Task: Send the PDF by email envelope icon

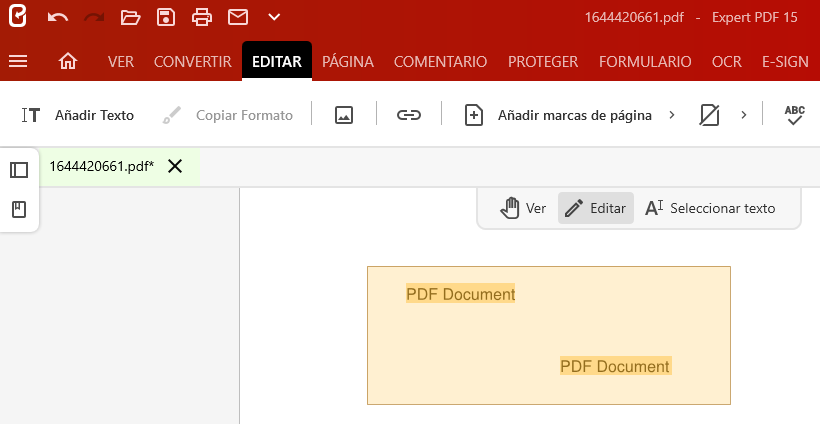Action: coord(238,17)
